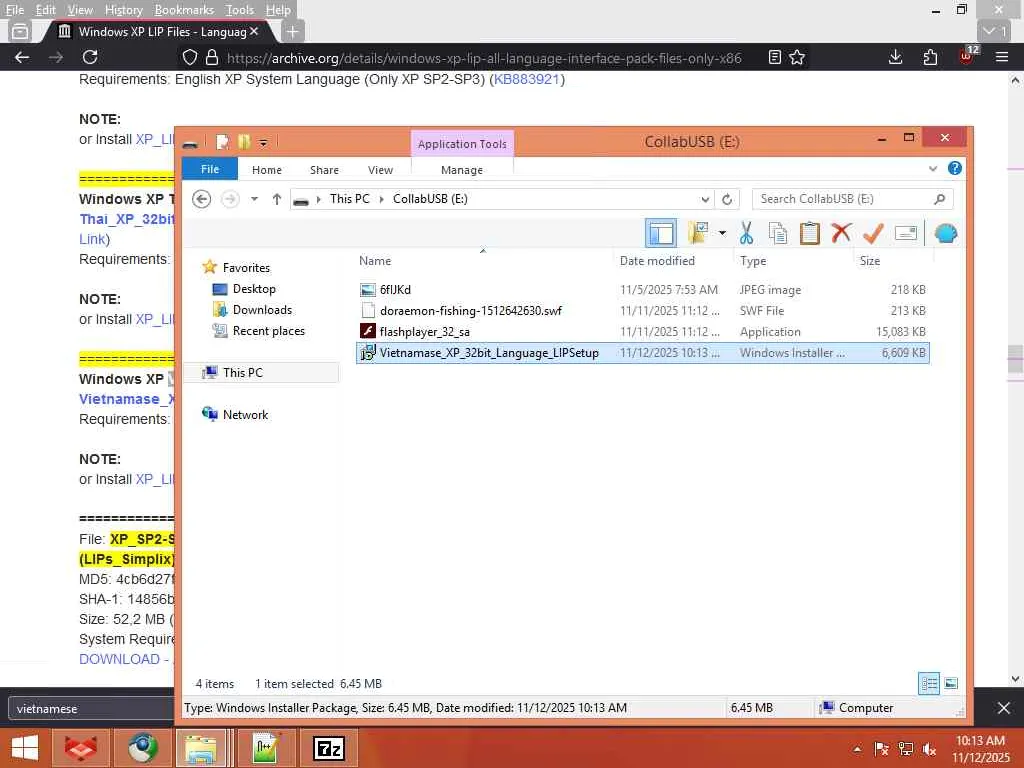
Task: Go back in Firefox browser
Action: pyautogui.click(x=22, y=57)
